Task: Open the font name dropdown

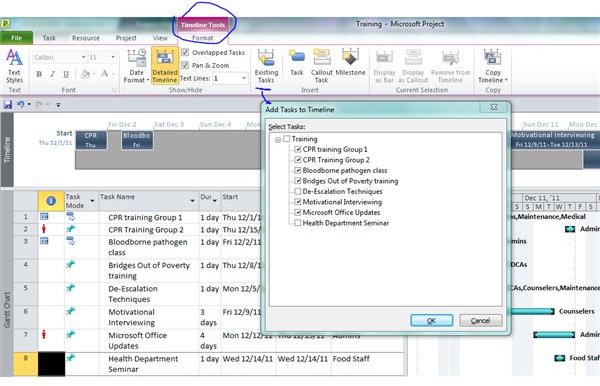Action: [x=83, y=57]
